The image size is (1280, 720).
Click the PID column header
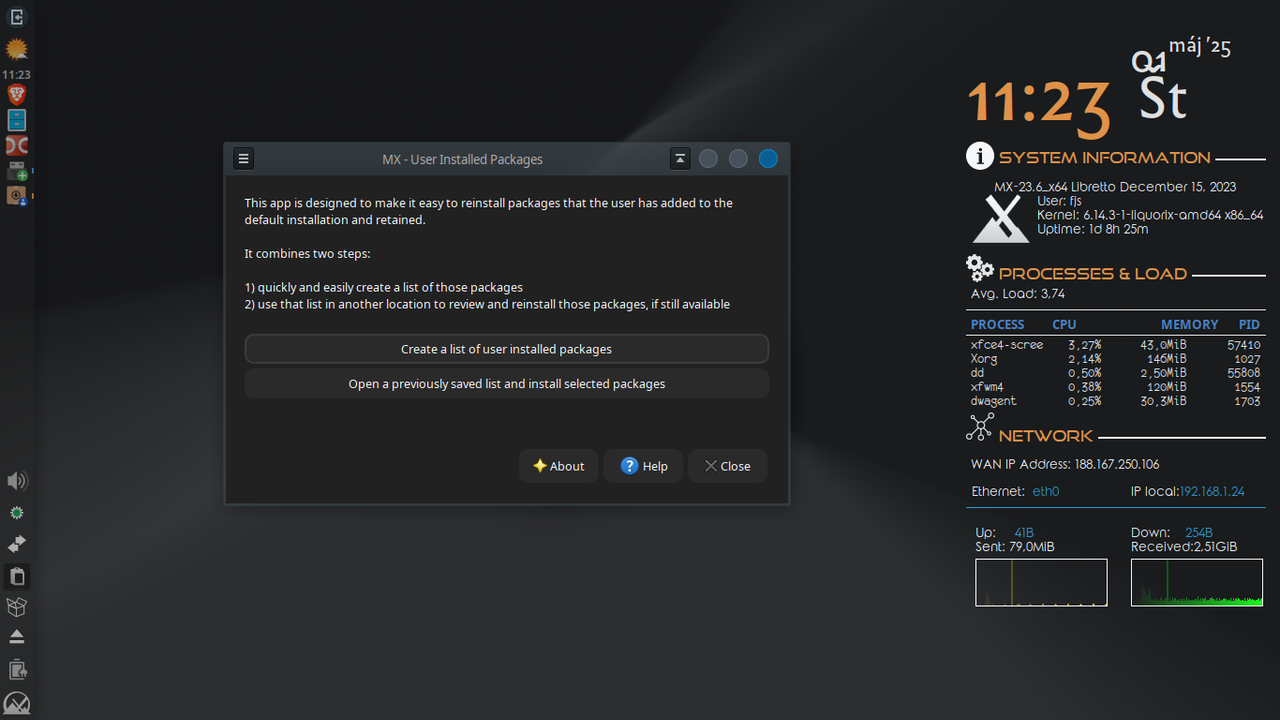pos(1249,324)
